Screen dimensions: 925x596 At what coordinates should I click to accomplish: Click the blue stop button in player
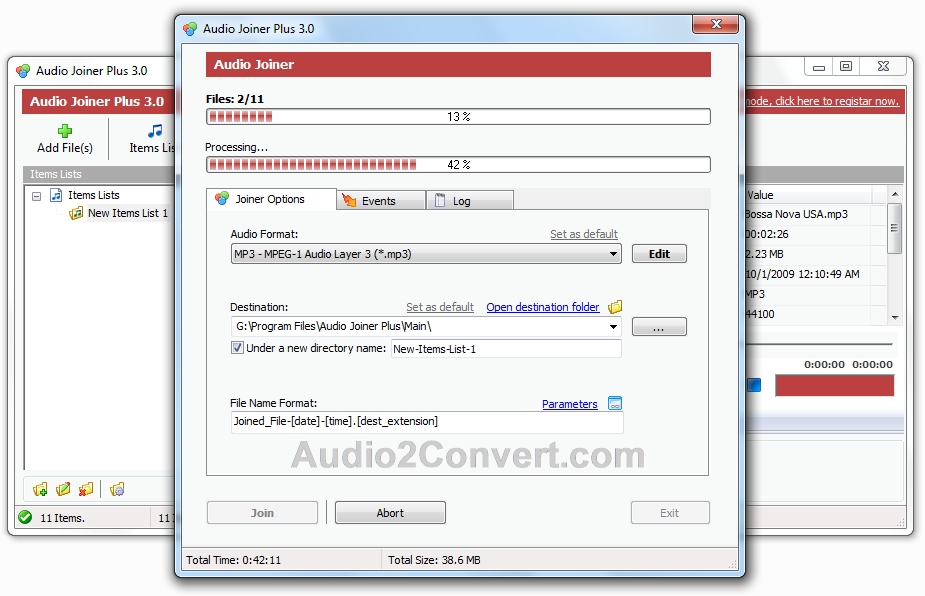point(754,385)
